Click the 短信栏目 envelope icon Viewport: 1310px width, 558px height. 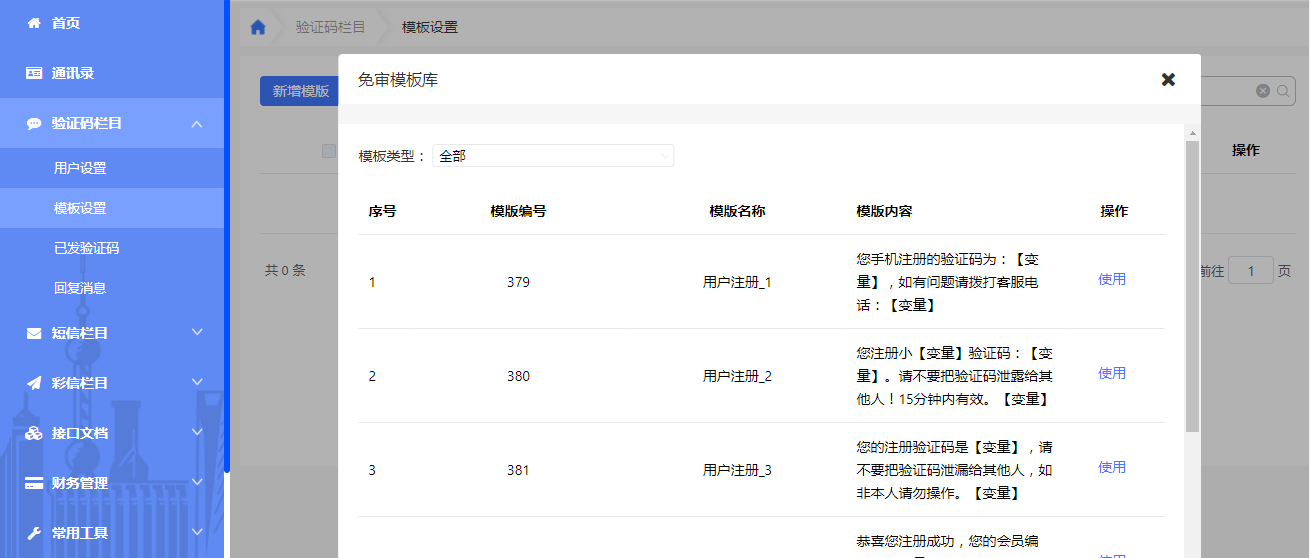34,333
